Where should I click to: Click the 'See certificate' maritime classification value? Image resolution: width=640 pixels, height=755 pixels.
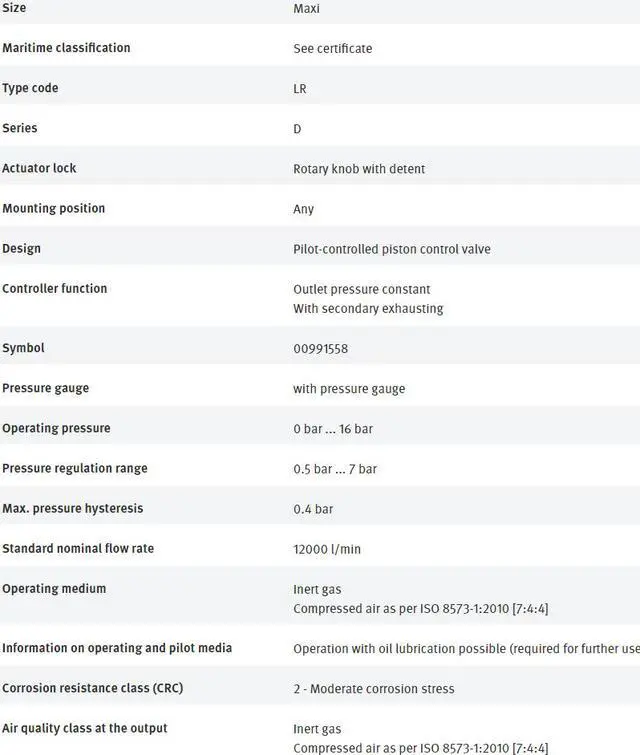coord(332,49)
